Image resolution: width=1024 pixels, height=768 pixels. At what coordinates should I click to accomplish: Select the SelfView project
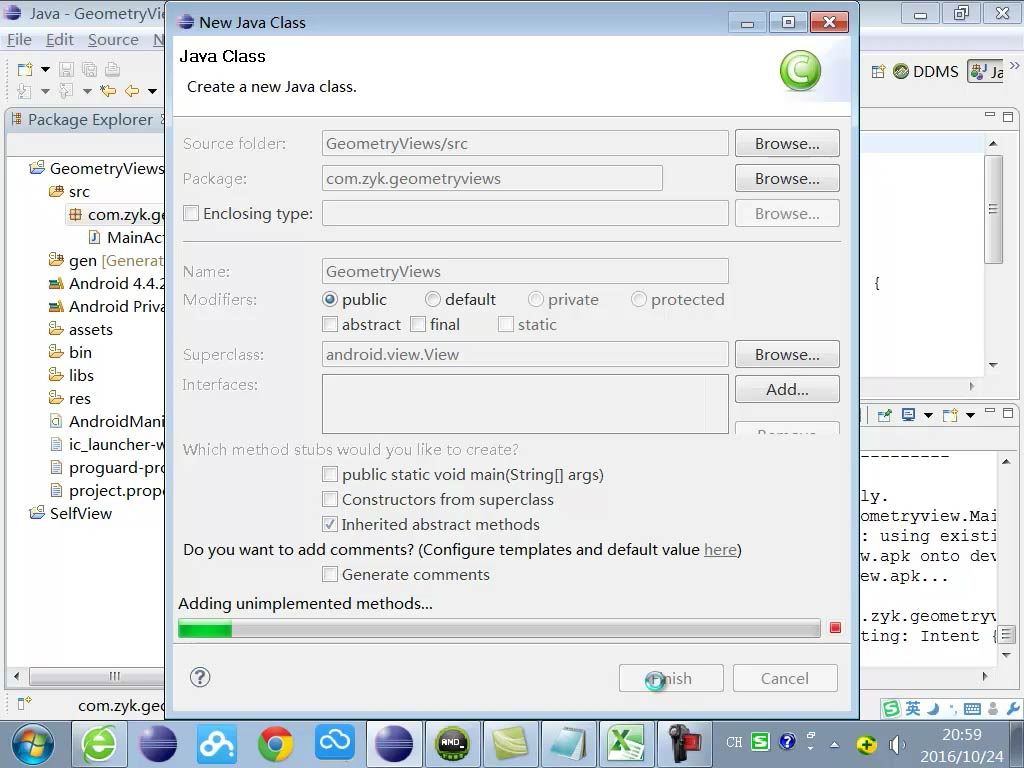71,513
